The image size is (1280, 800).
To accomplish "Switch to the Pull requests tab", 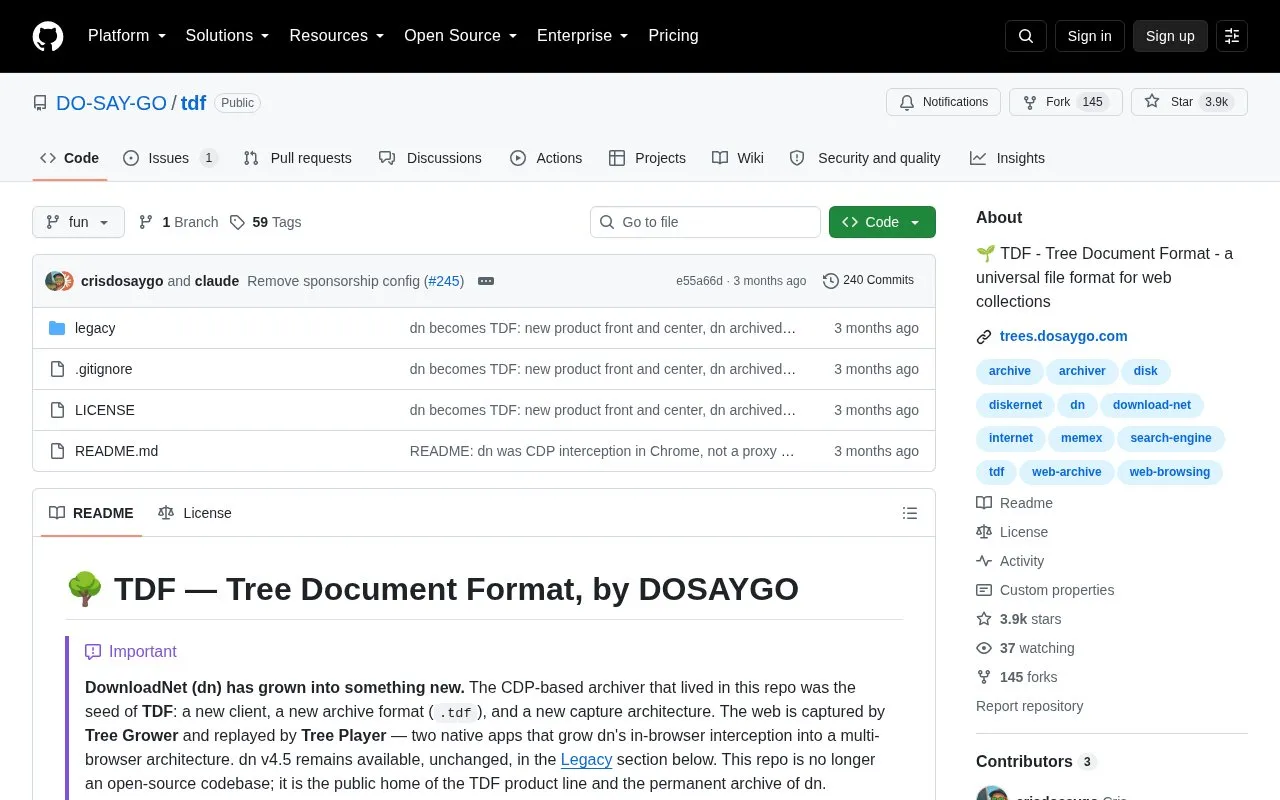I will (x=297, y=158).
